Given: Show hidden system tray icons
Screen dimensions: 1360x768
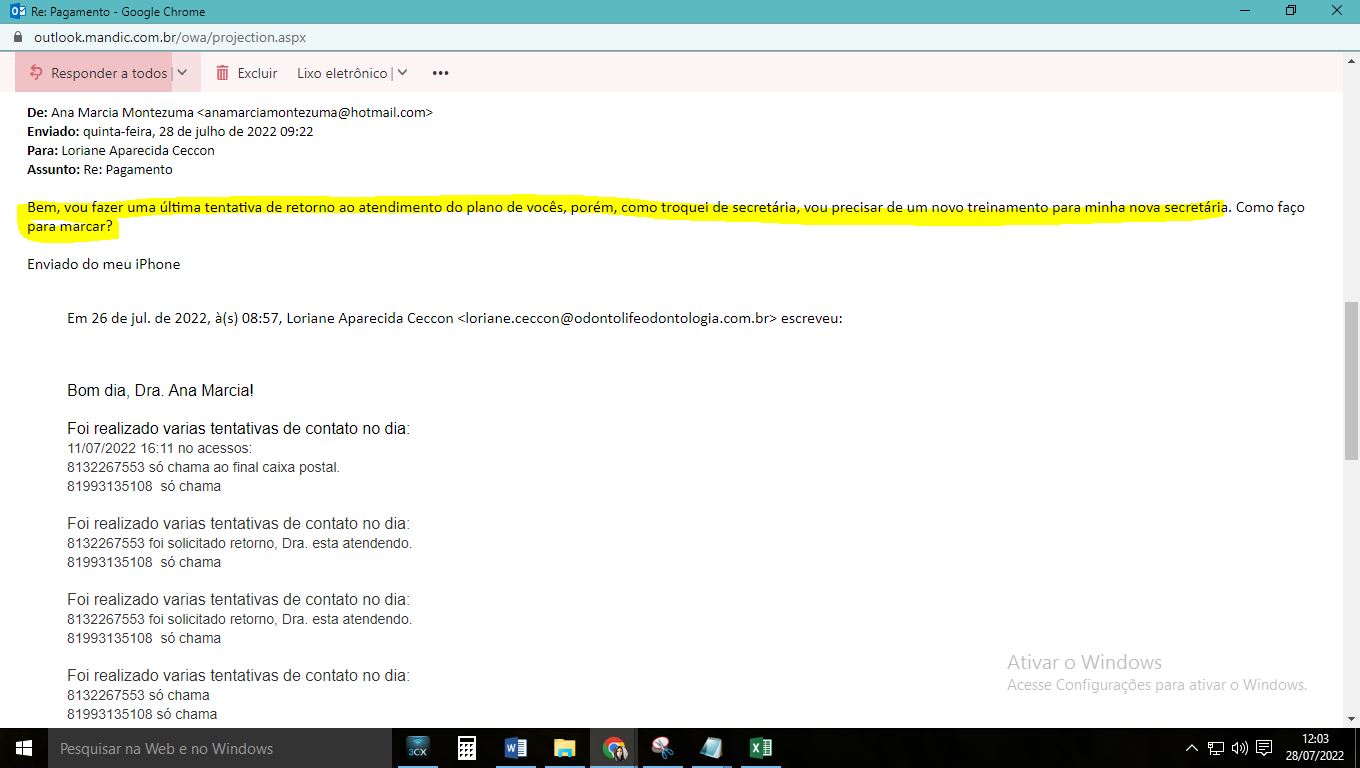Looking at the screenshot, I should (x=1191, y=748).
